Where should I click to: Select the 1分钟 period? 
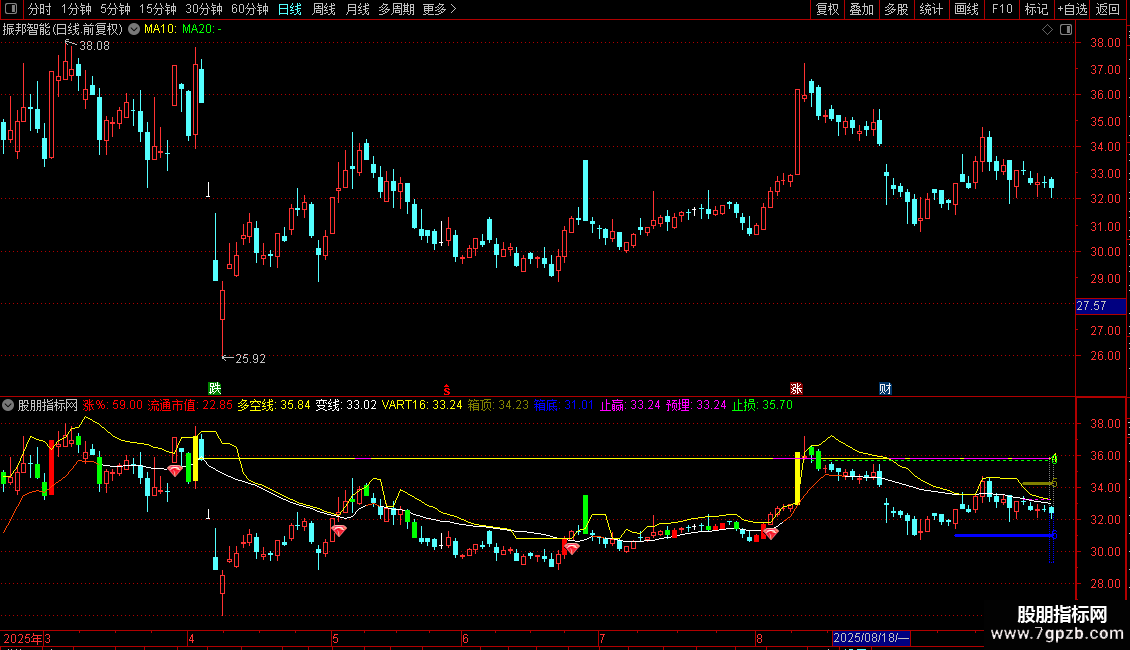tap(76, 9)
